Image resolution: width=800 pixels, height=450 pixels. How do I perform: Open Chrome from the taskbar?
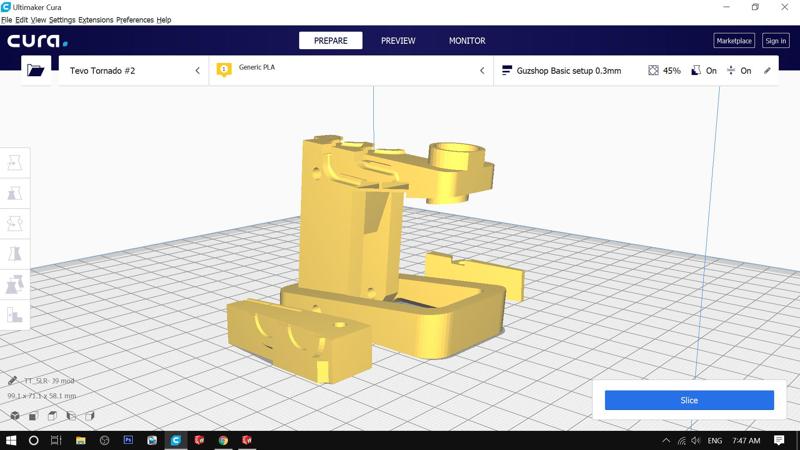pyautogui.click(x=223, y=440)
